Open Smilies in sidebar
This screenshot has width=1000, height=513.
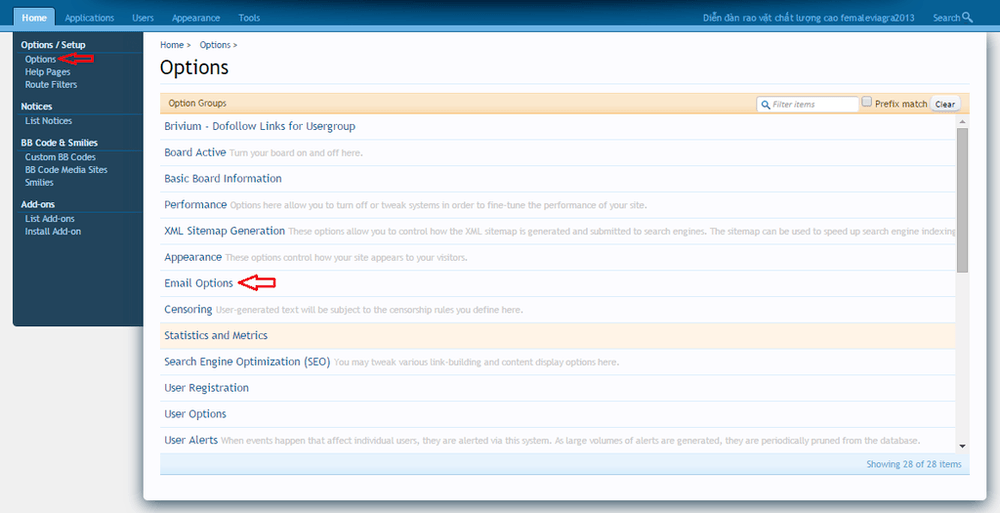pyautogui.click(x=40, y=182)
